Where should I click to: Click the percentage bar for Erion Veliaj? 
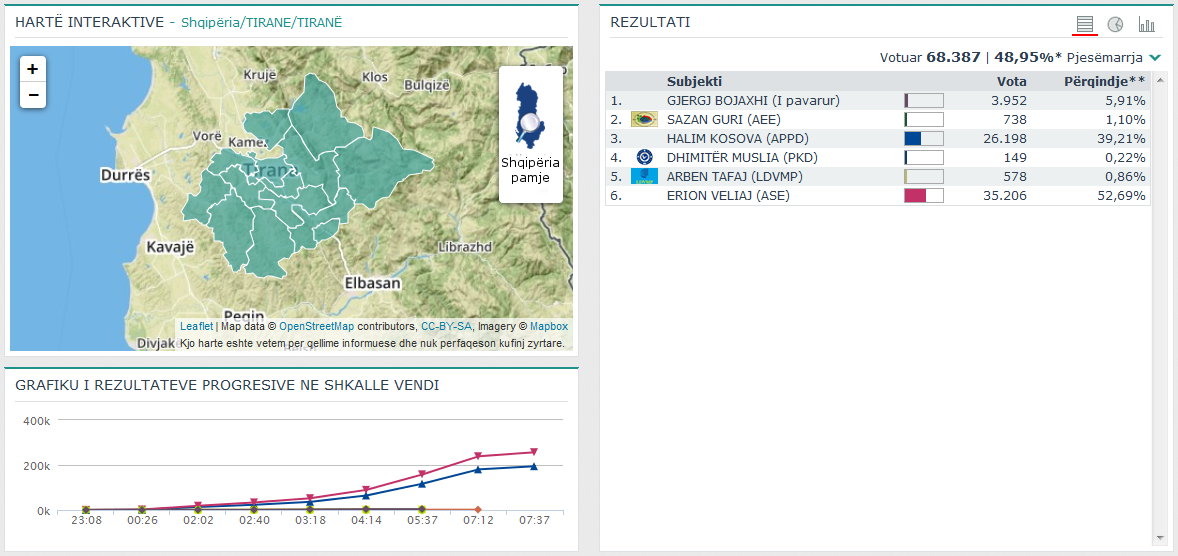[924, 195]
